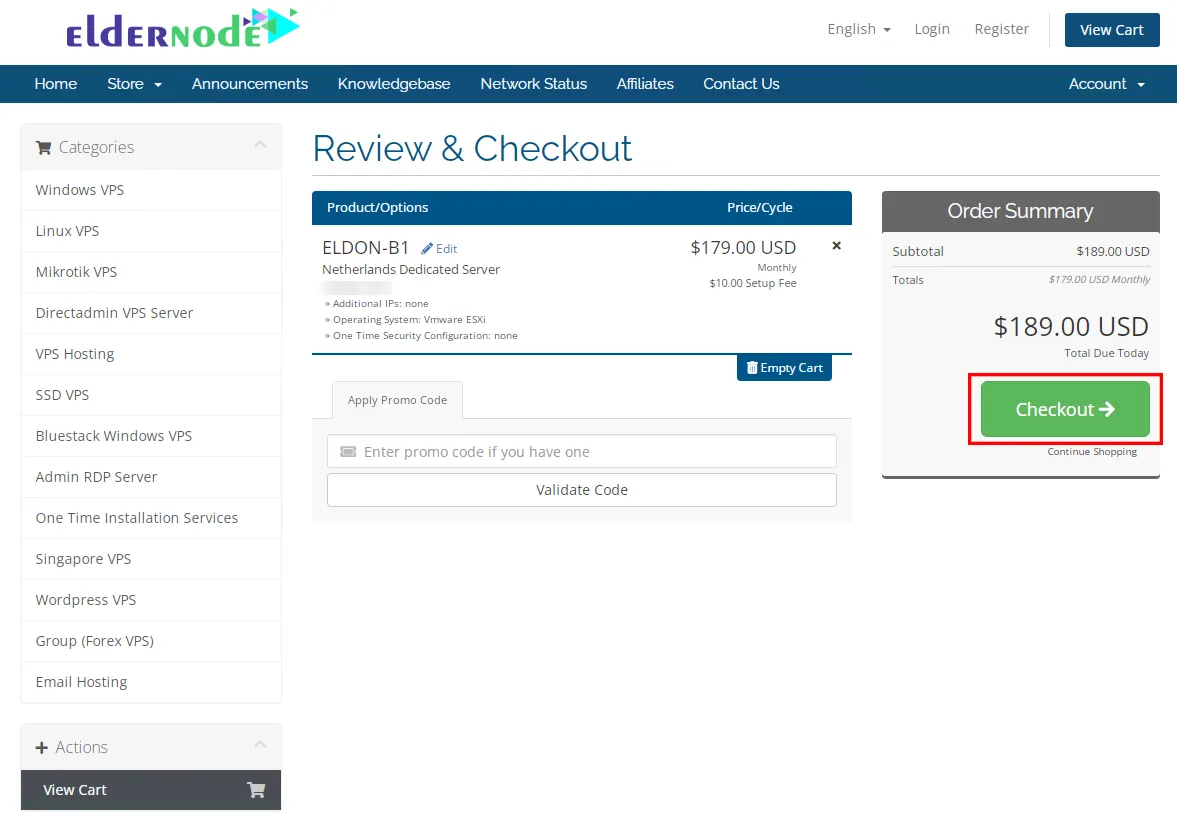Click the top View Cart button

click(x=1112, y=30)
